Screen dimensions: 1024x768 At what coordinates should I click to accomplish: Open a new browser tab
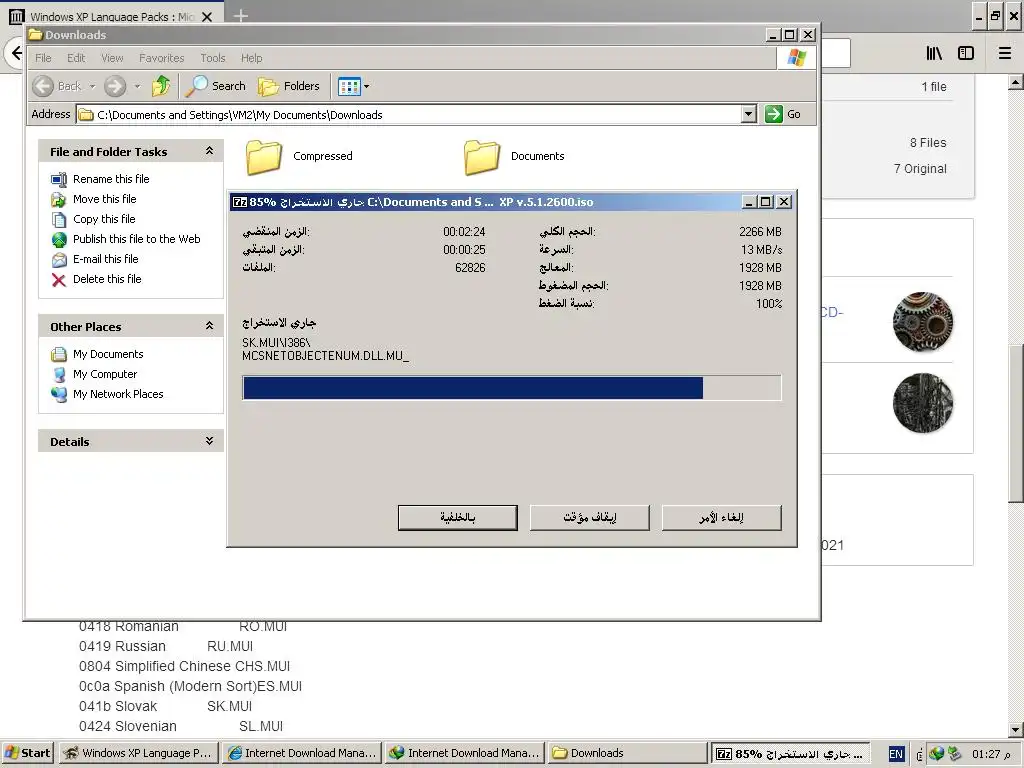click(x=240, y=15)
